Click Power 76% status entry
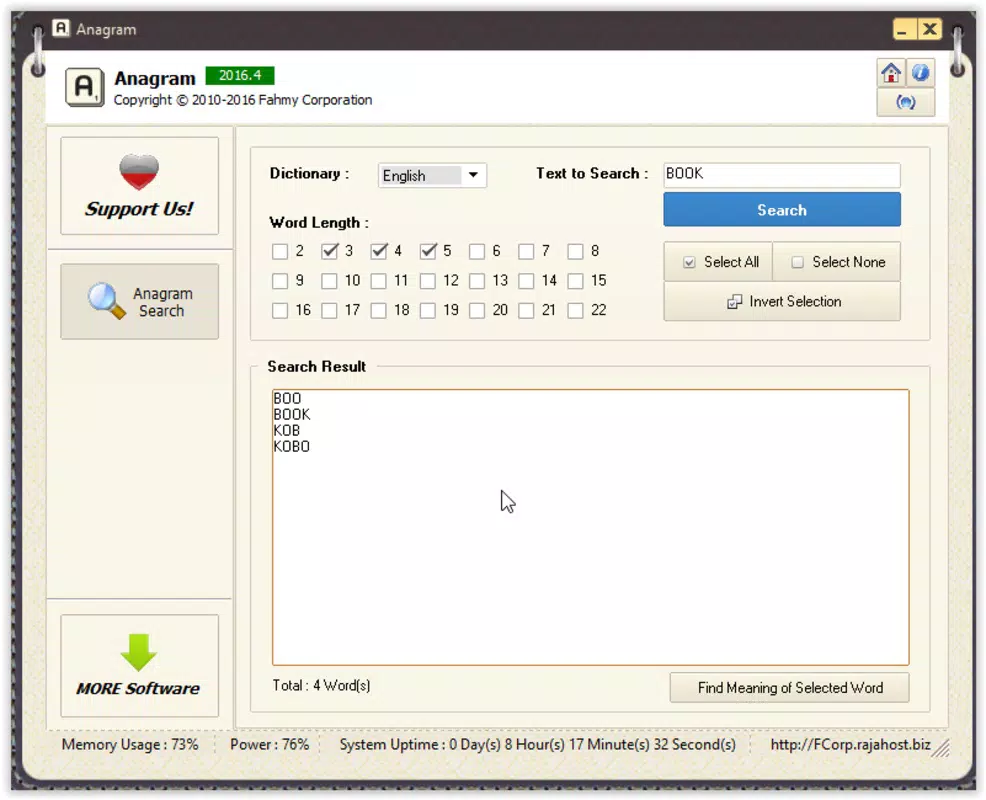 coord(269,745)
